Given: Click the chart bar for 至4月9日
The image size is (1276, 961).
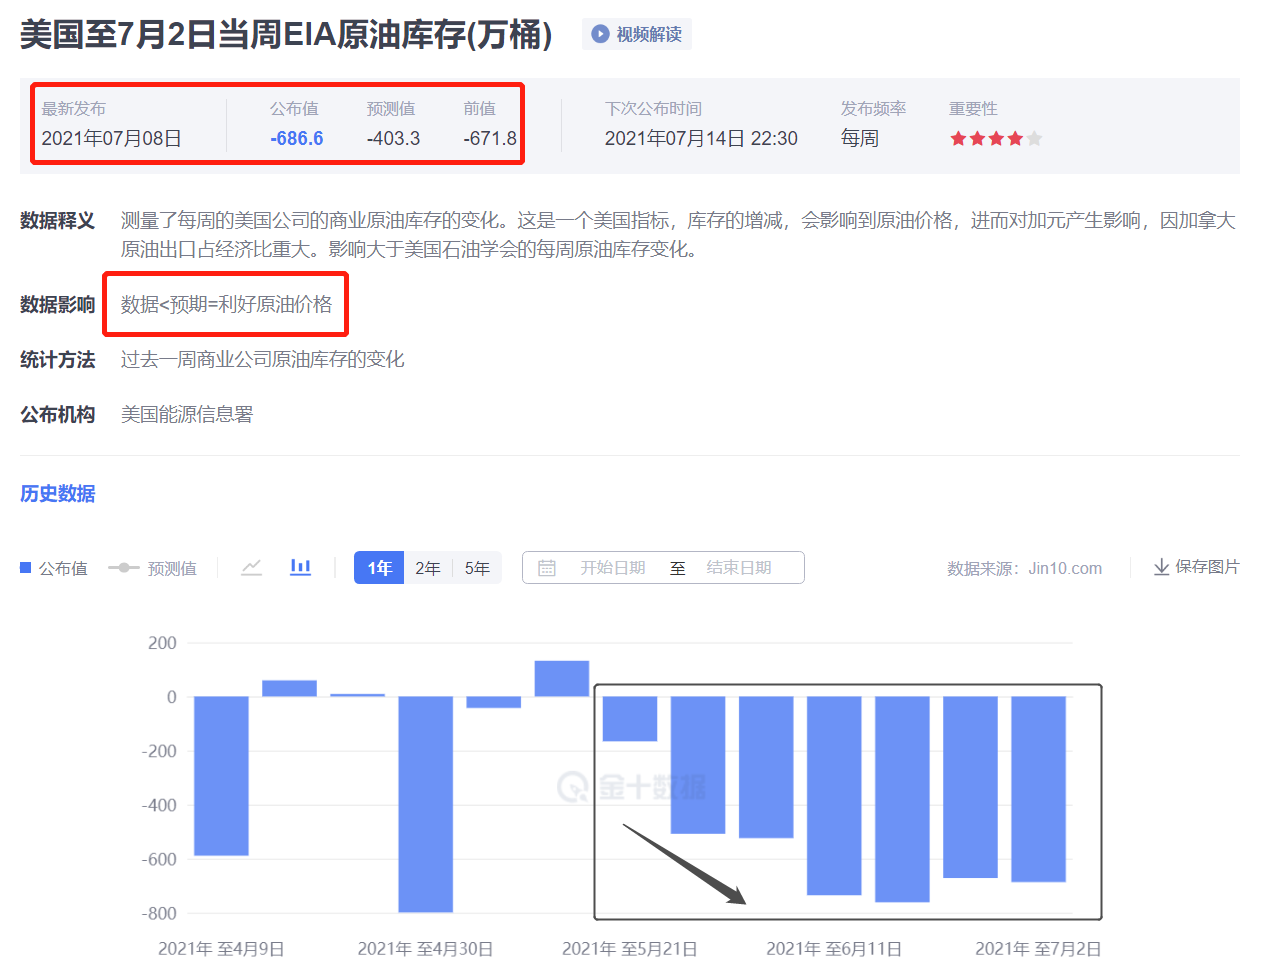Looking at the screenshot, I should 221,776.
